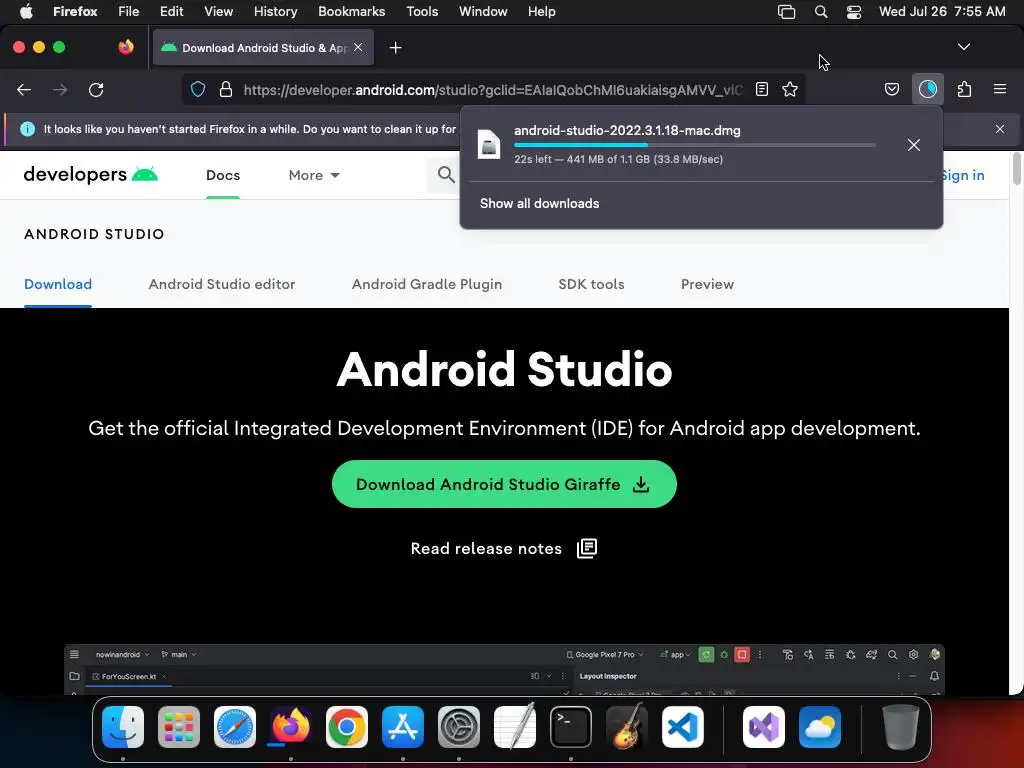Open TextEdit from the Dock
This screenshot has height=768, width=1024.
pos(515,727)
